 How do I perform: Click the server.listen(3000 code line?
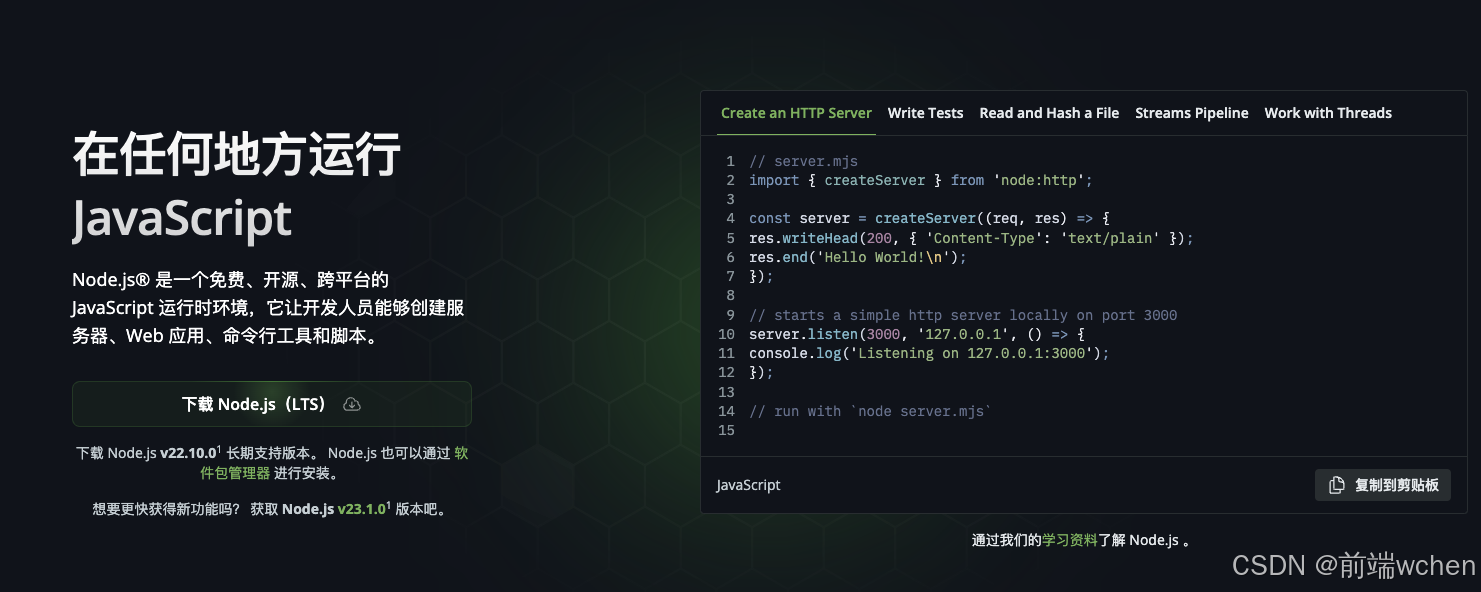coord(917,334)
